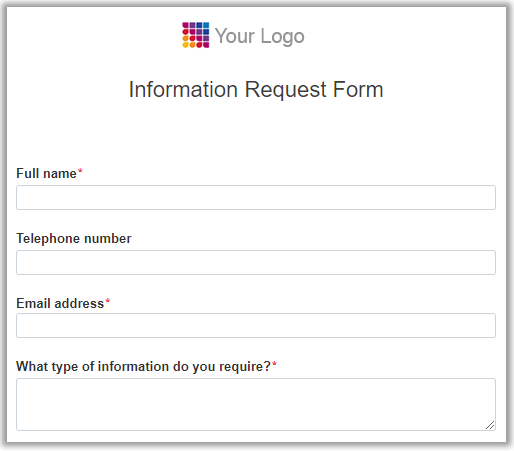Click the Full name label
Image resolution: width=514 pixels, height=451 pixels.
coord(46,174)
